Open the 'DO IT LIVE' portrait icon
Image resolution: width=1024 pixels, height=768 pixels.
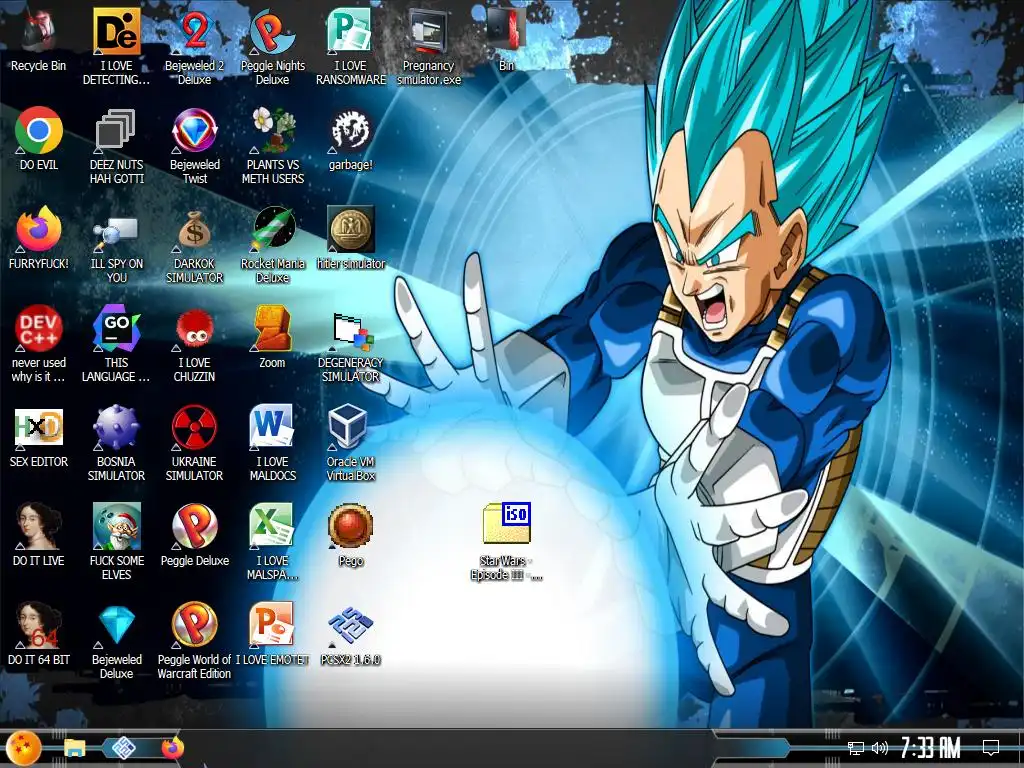click(39, 526)
